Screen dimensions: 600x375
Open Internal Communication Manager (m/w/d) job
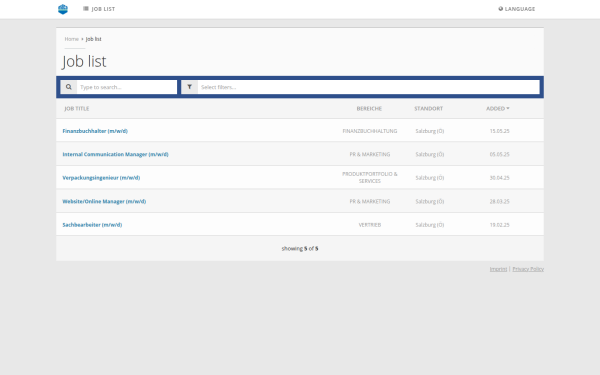tap(115, 154)
